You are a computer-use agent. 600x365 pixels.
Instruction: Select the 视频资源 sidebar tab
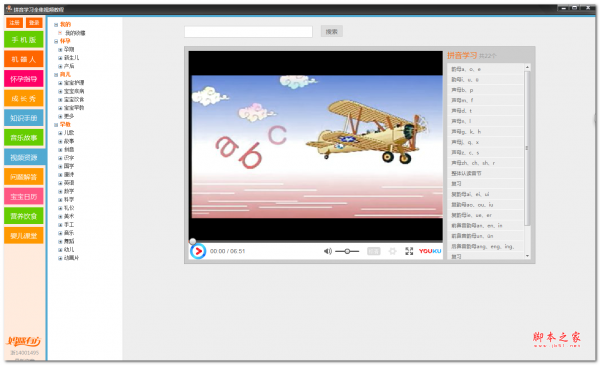click(25, 158)
